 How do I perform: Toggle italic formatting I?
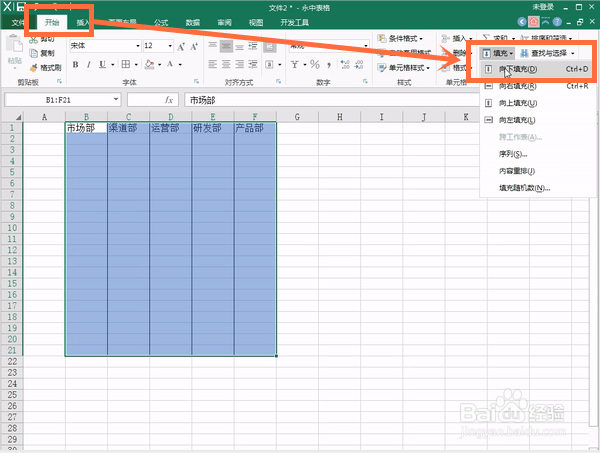[88, 64]
